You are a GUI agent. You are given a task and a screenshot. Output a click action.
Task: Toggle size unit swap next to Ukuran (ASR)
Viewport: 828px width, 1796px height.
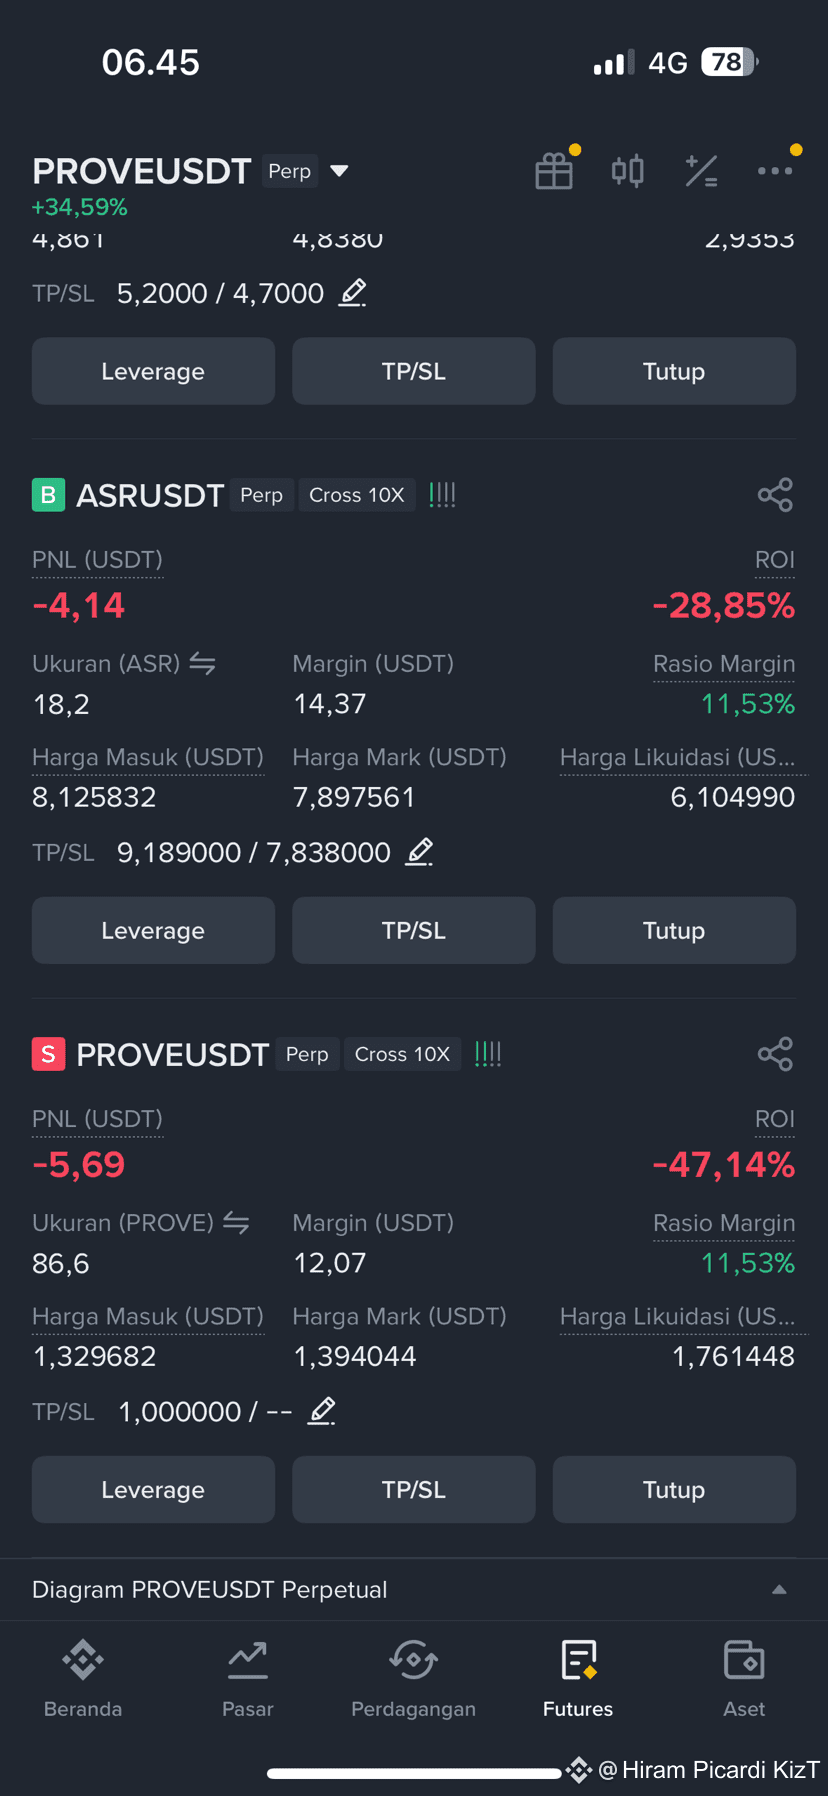pos(203,663)
